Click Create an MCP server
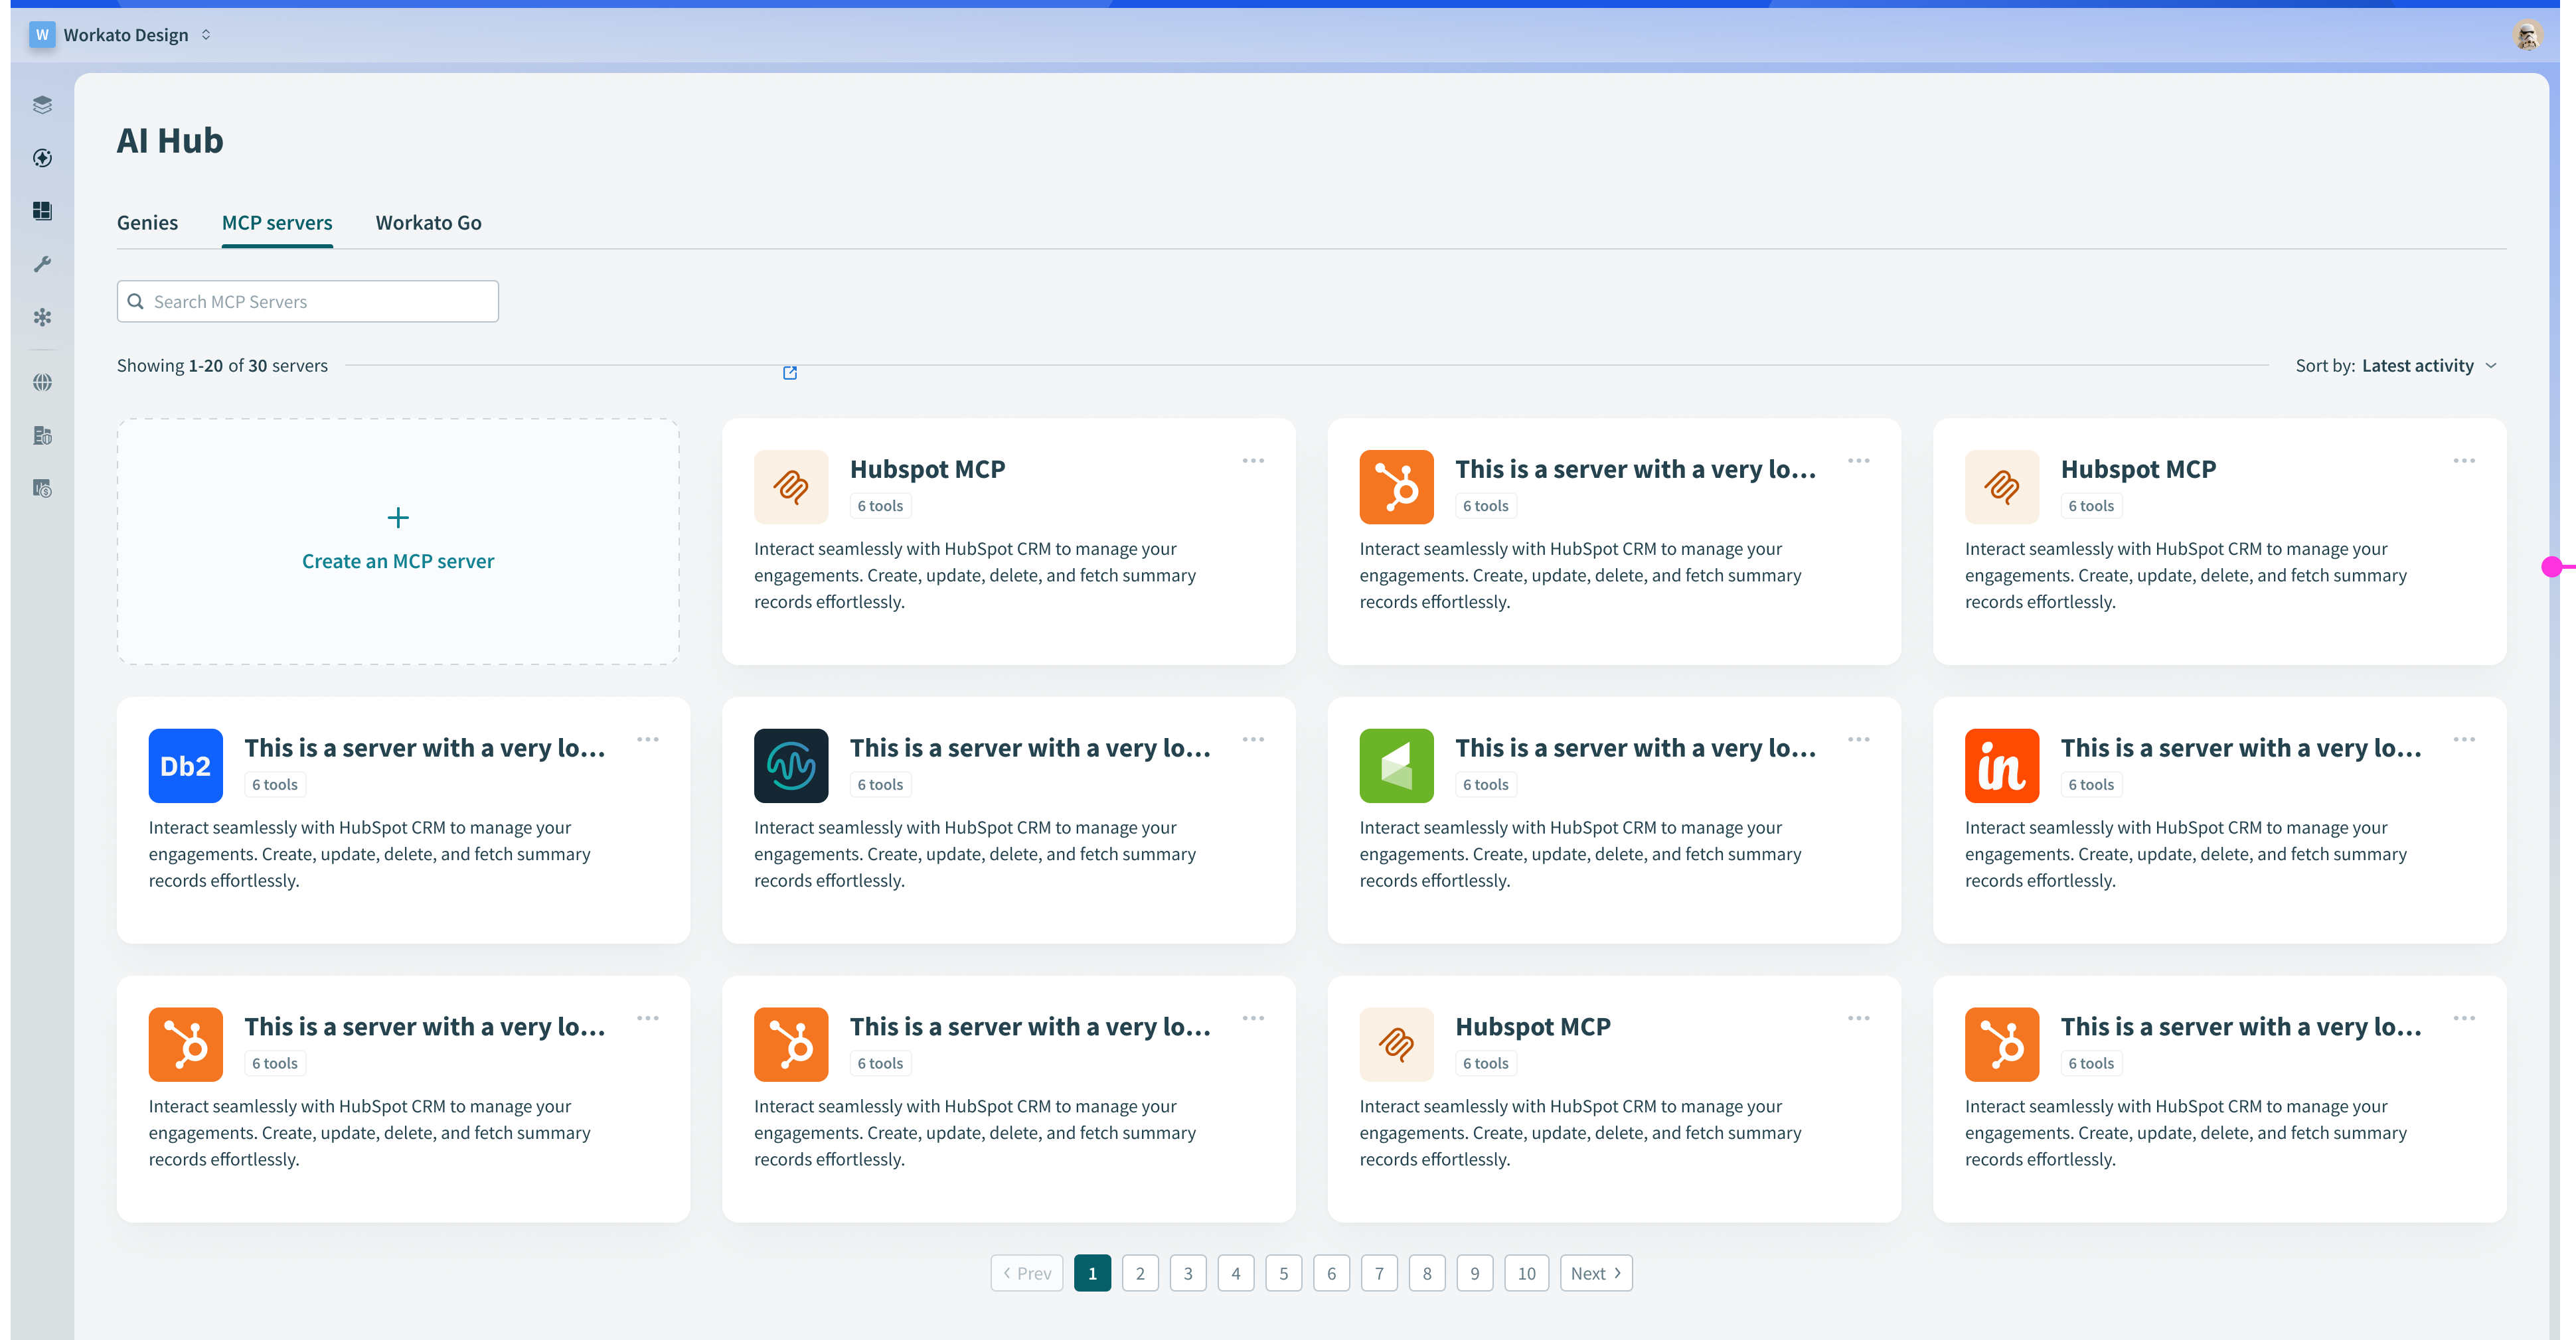2576x1340 pixels. tap(398, 542)
